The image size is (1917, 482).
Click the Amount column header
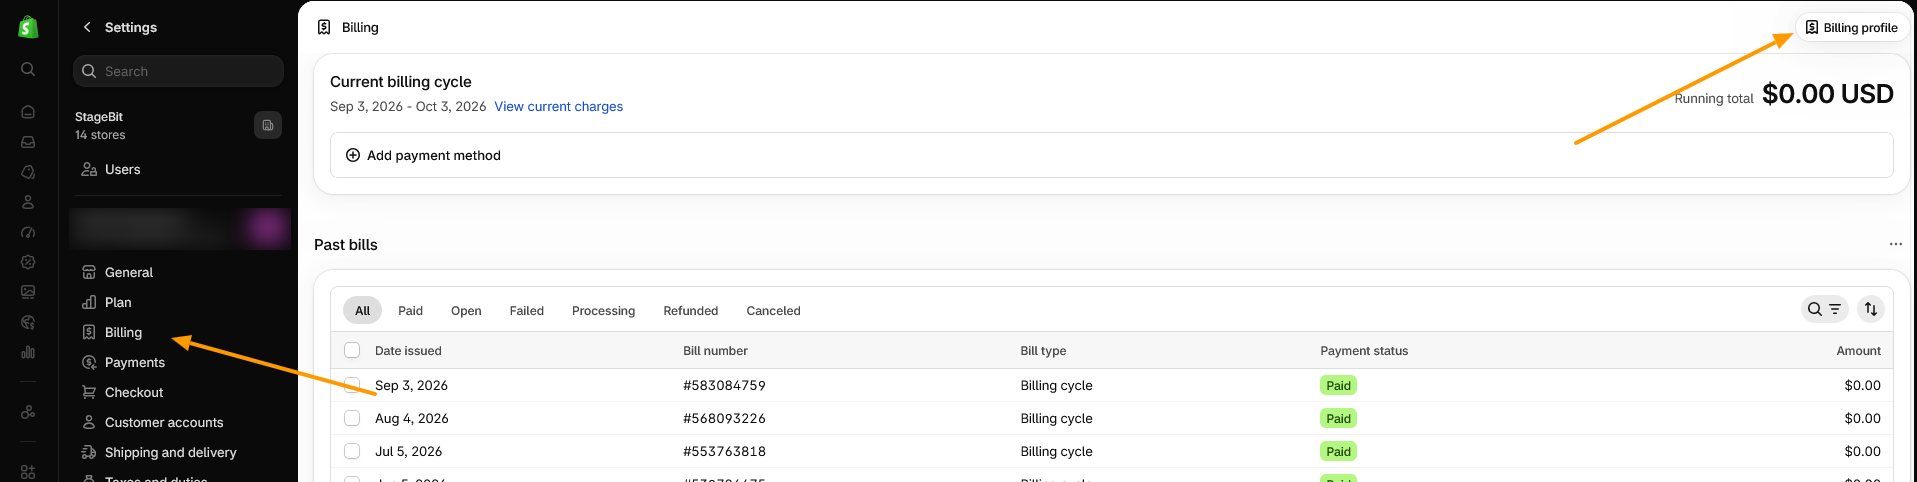coord(1858,351)
